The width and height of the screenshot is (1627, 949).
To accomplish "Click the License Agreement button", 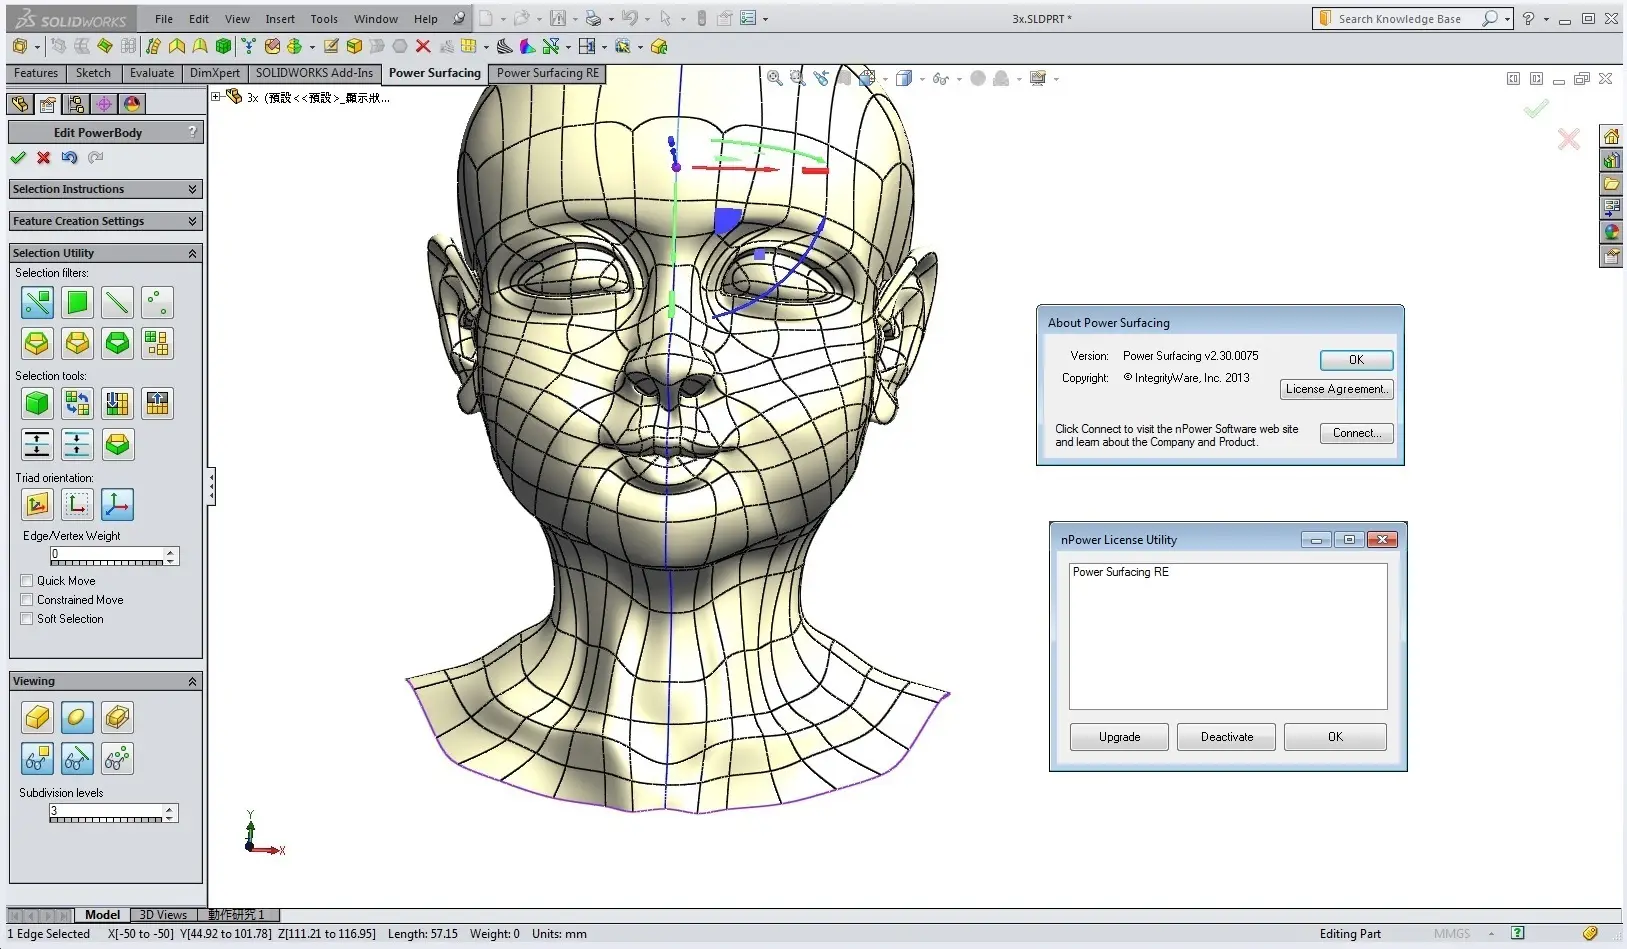I will 1336,389.
